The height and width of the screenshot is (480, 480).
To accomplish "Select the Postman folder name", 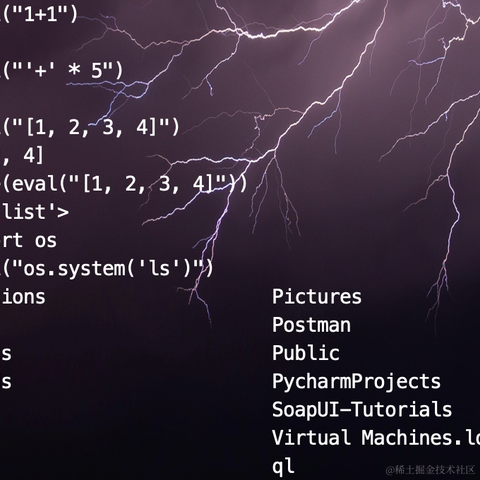I will [x=311, y=325].
